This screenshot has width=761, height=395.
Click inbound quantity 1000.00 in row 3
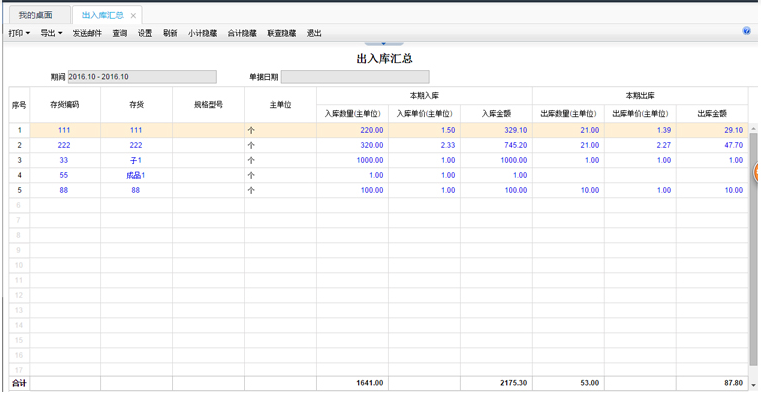point(370,160)
